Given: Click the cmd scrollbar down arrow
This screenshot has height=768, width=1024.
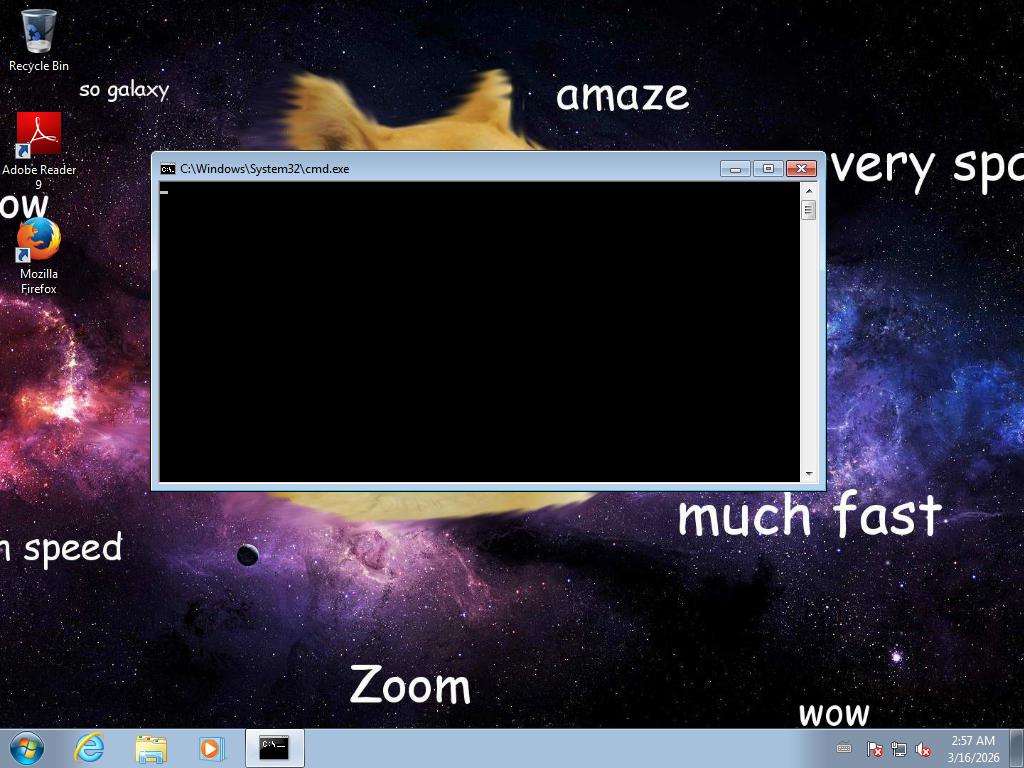Looking at the screenshot, I should coord(809,474).
